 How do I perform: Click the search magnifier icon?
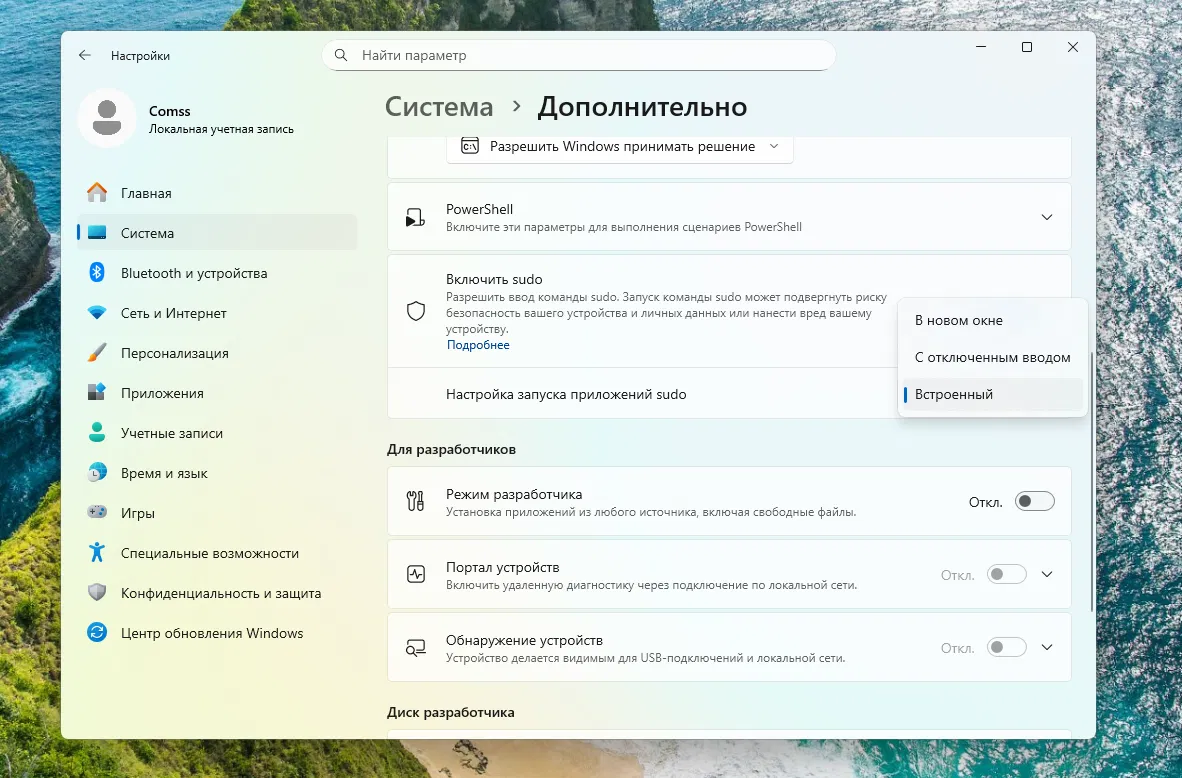pos(341,55)
